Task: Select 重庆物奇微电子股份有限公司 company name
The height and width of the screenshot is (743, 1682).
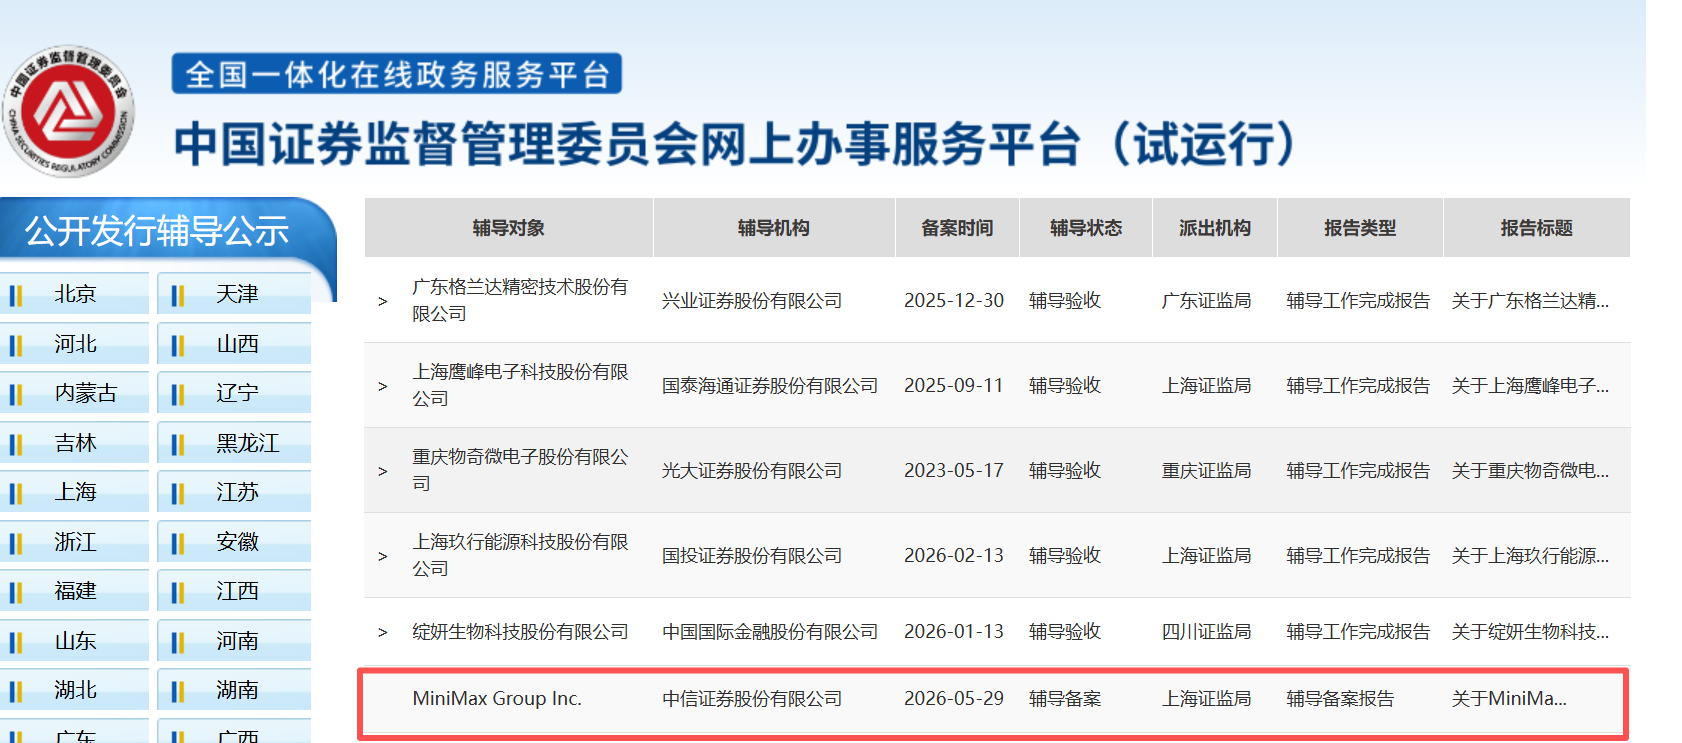Action: [520, 470]
